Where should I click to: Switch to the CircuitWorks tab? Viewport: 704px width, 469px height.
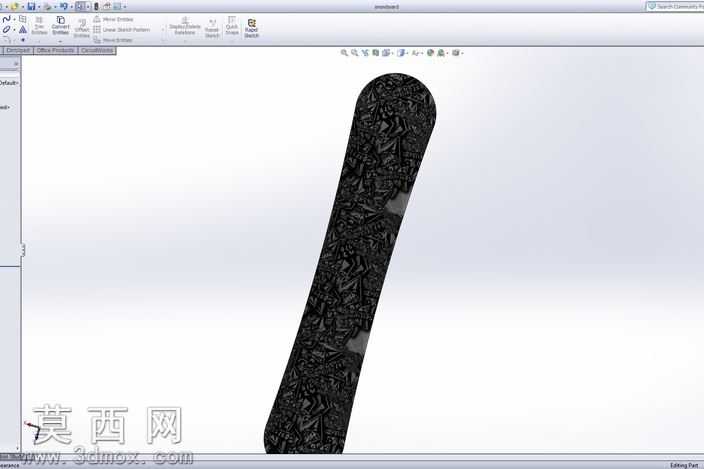pyautogui.click(x=97, y=50)
